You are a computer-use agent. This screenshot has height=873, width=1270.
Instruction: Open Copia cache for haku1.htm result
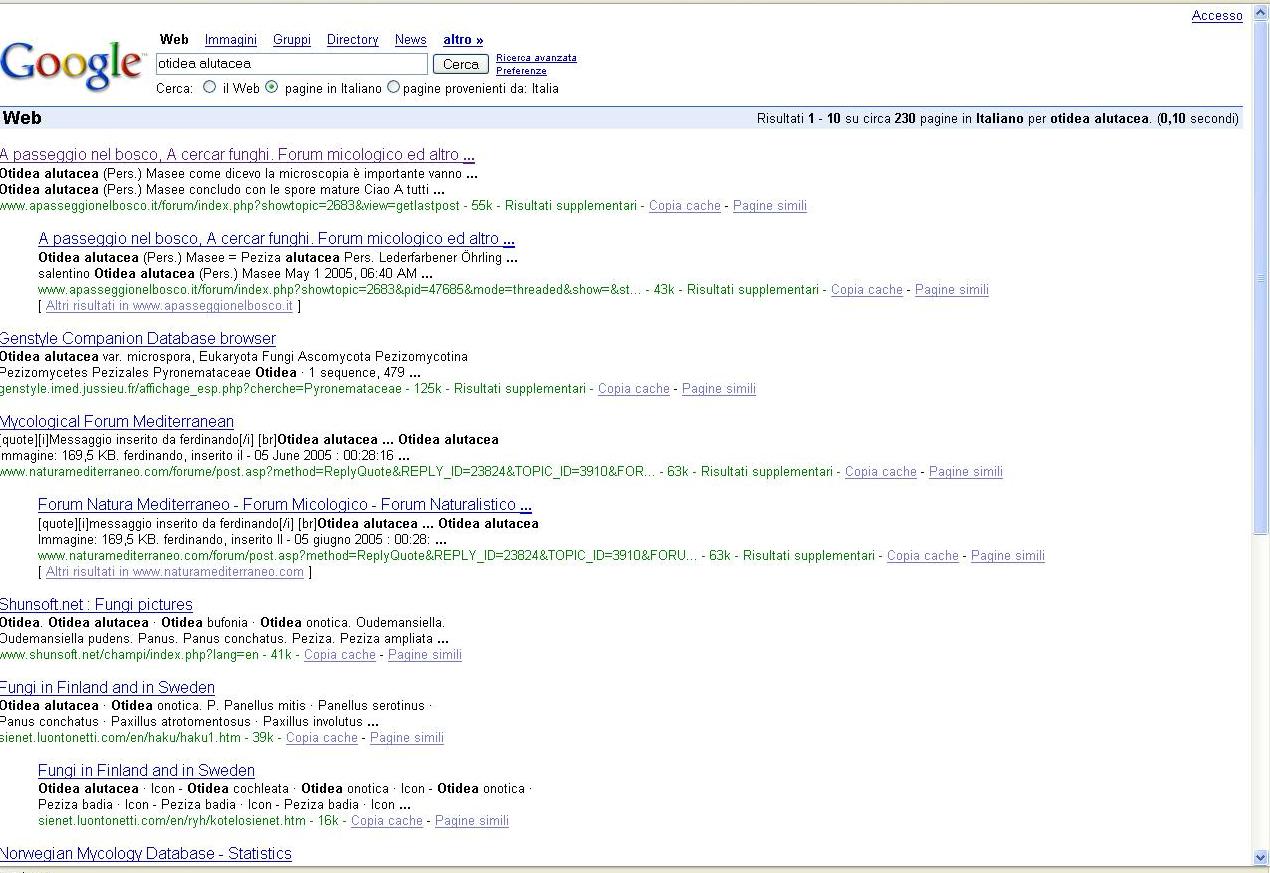[x=322, y=738]
